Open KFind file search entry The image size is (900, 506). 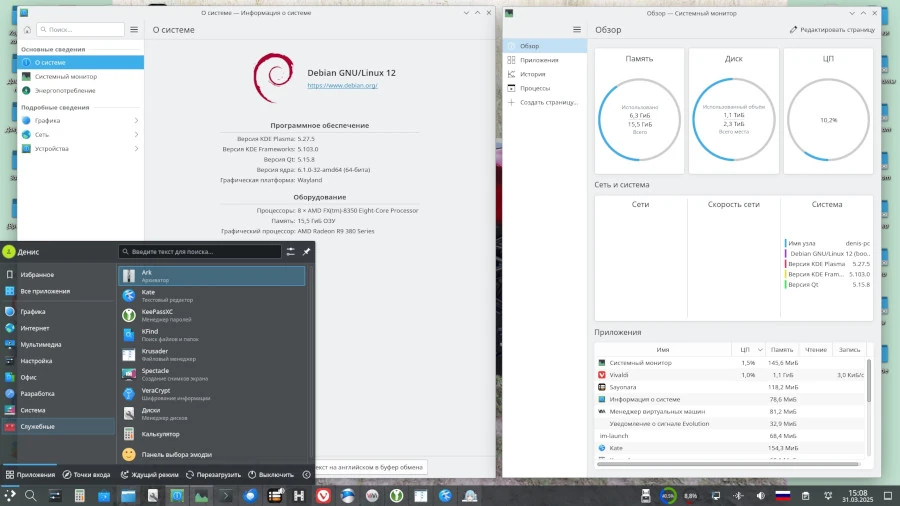(x=211, y=334)
